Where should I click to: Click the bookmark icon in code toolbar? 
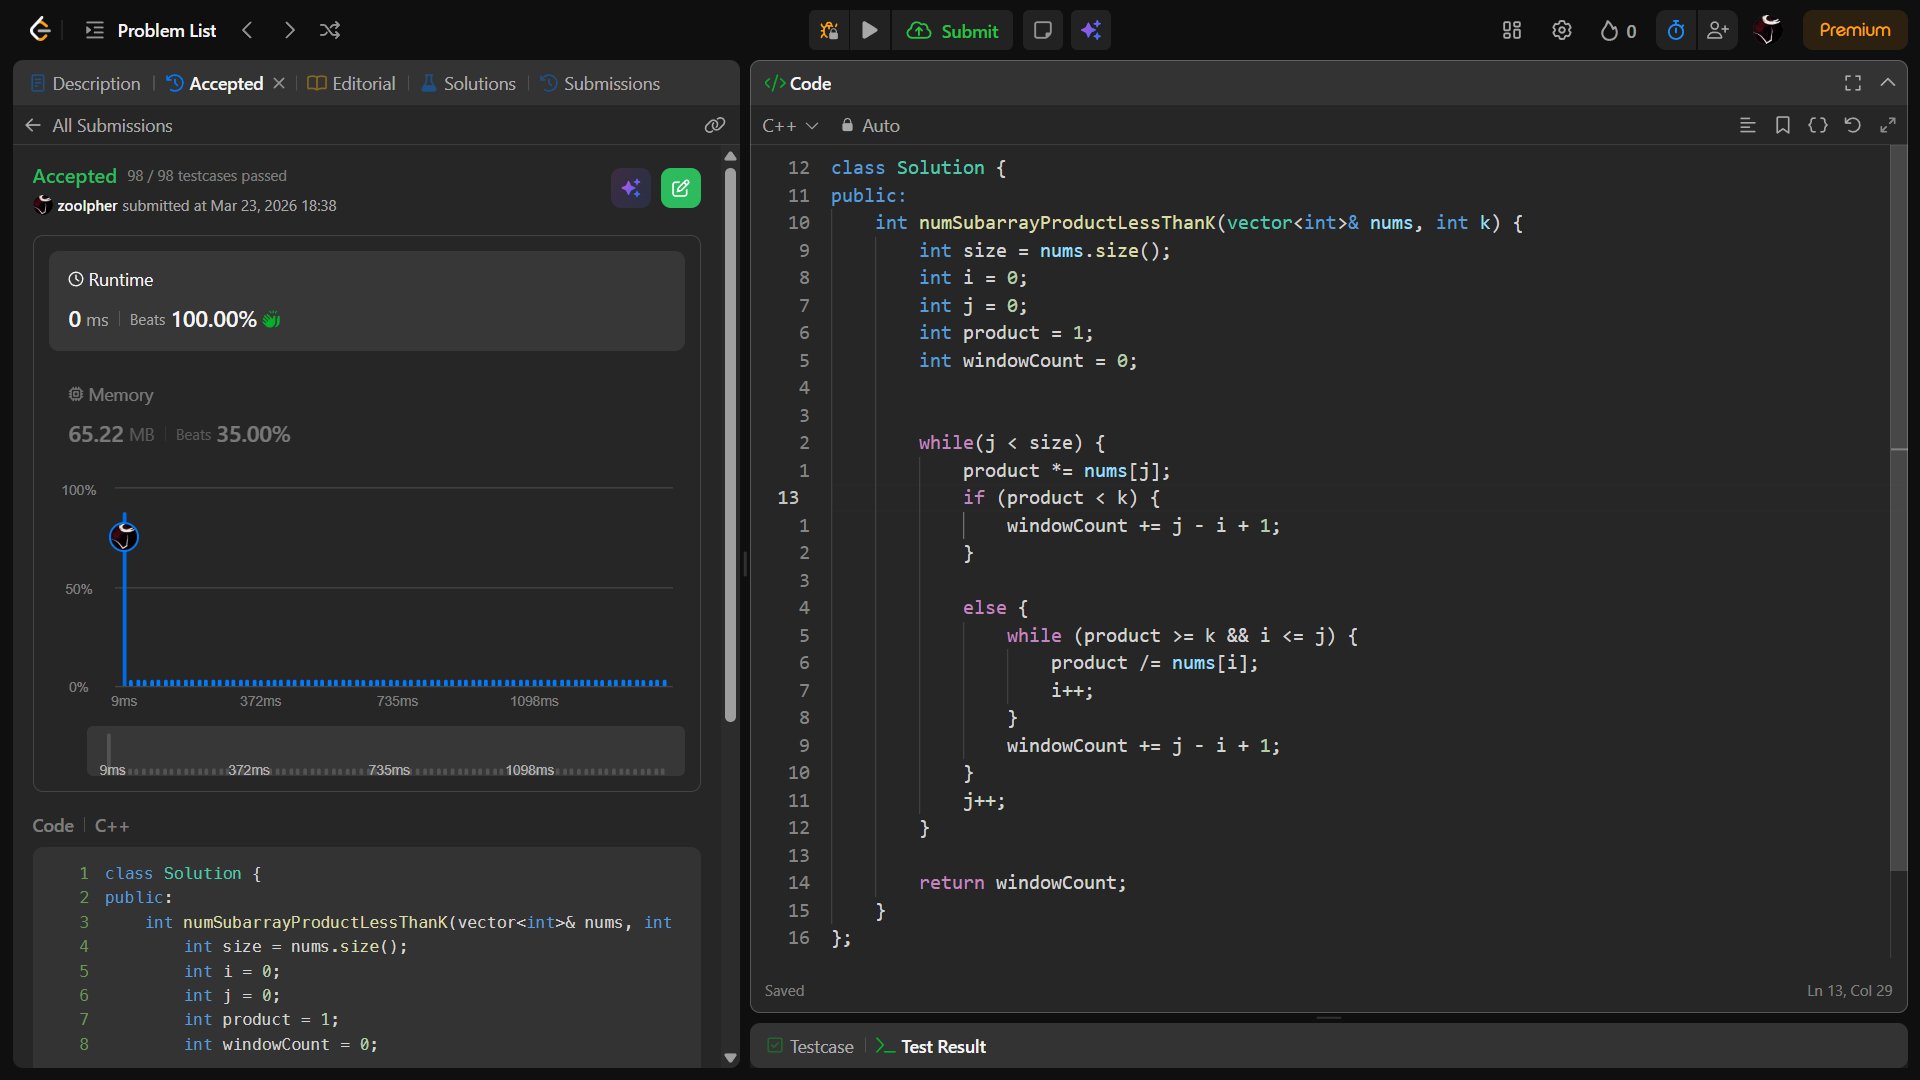pyautogui.click(x=1782, y=125)
